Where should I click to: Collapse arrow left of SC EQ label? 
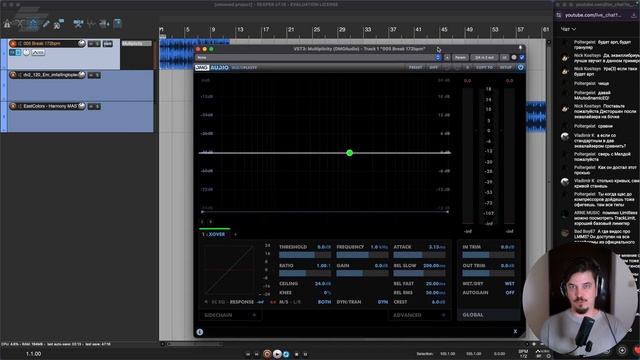coord(206,302)
